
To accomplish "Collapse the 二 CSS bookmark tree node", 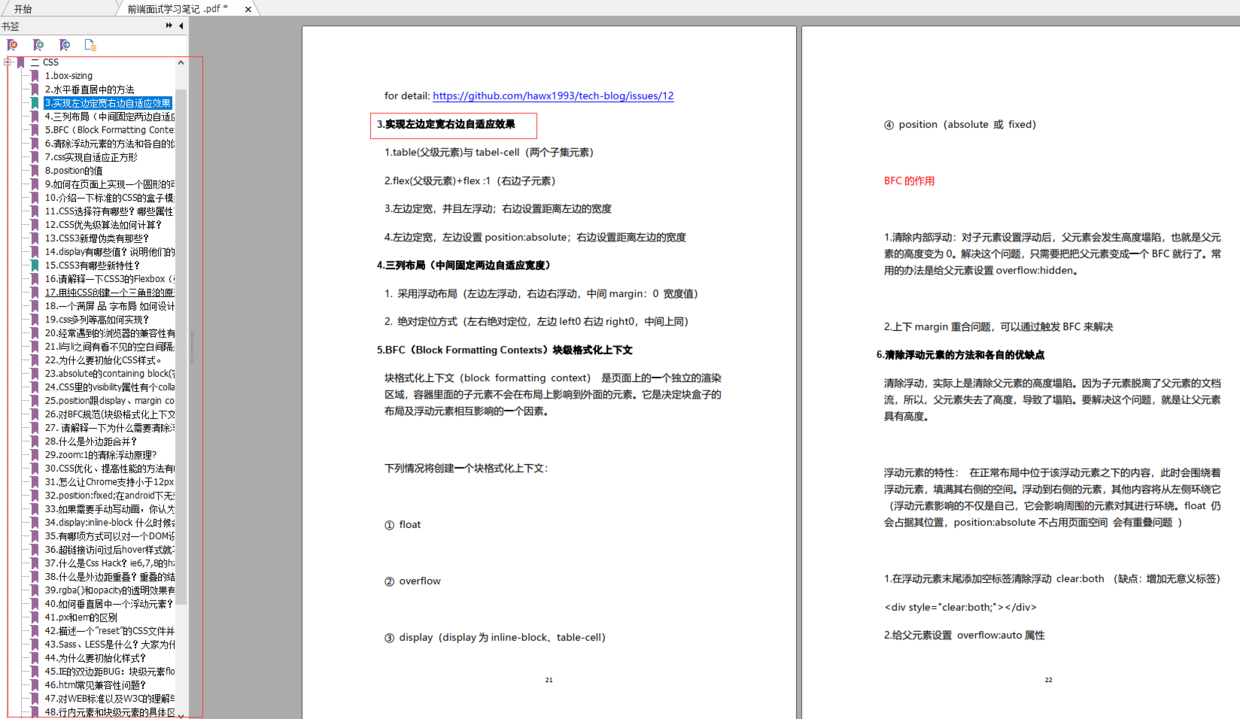I will tap(8, 62).
